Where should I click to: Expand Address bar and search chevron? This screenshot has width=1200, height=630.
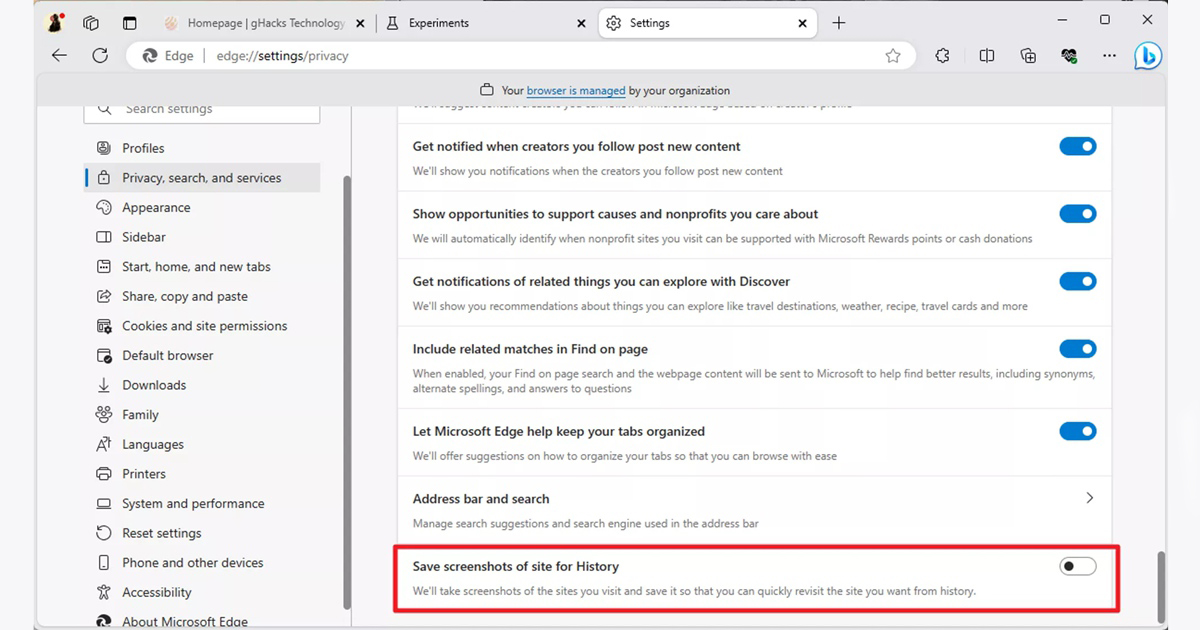[x=1089, y=498]
